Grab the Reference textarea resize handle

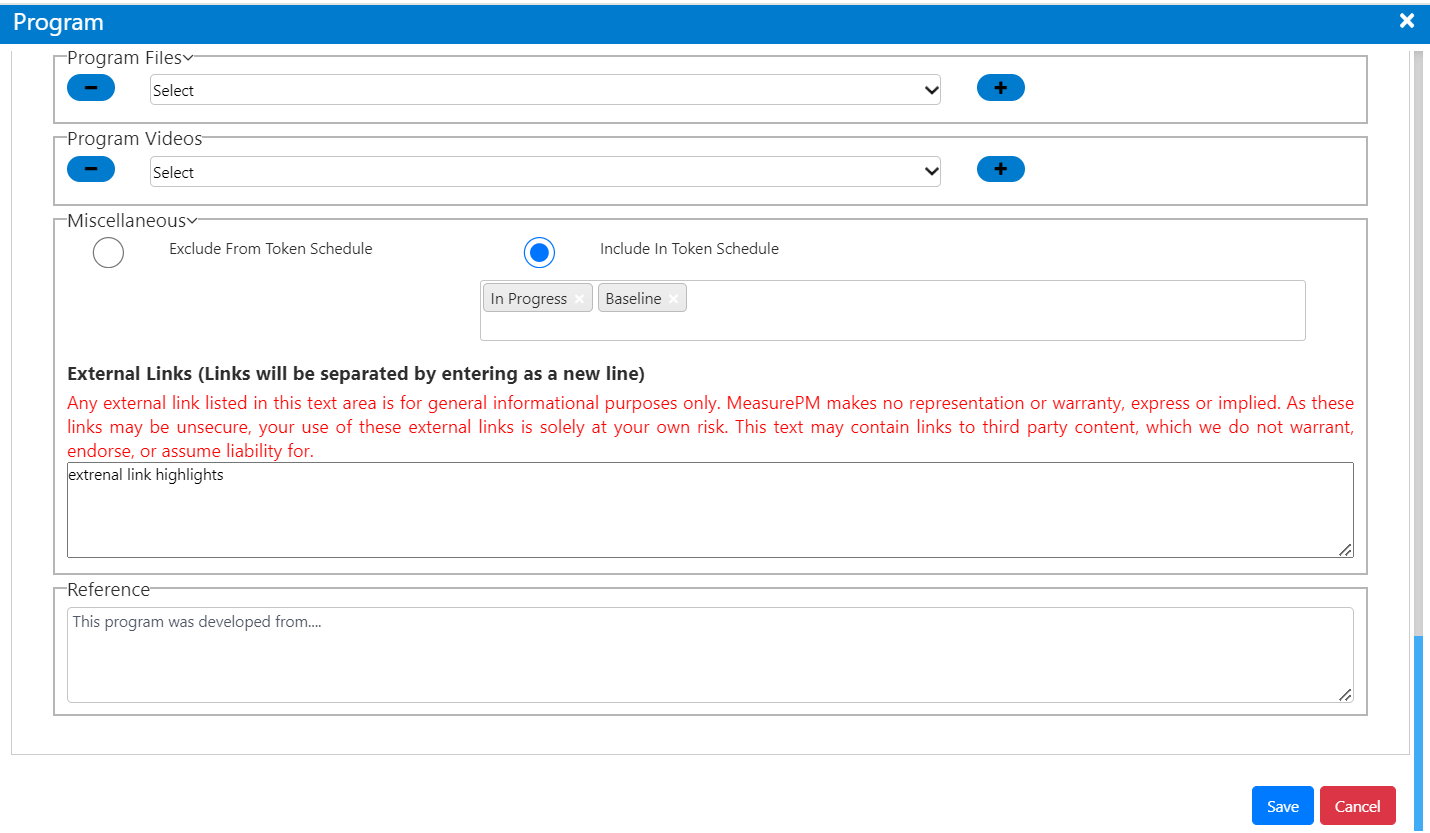1346,695
